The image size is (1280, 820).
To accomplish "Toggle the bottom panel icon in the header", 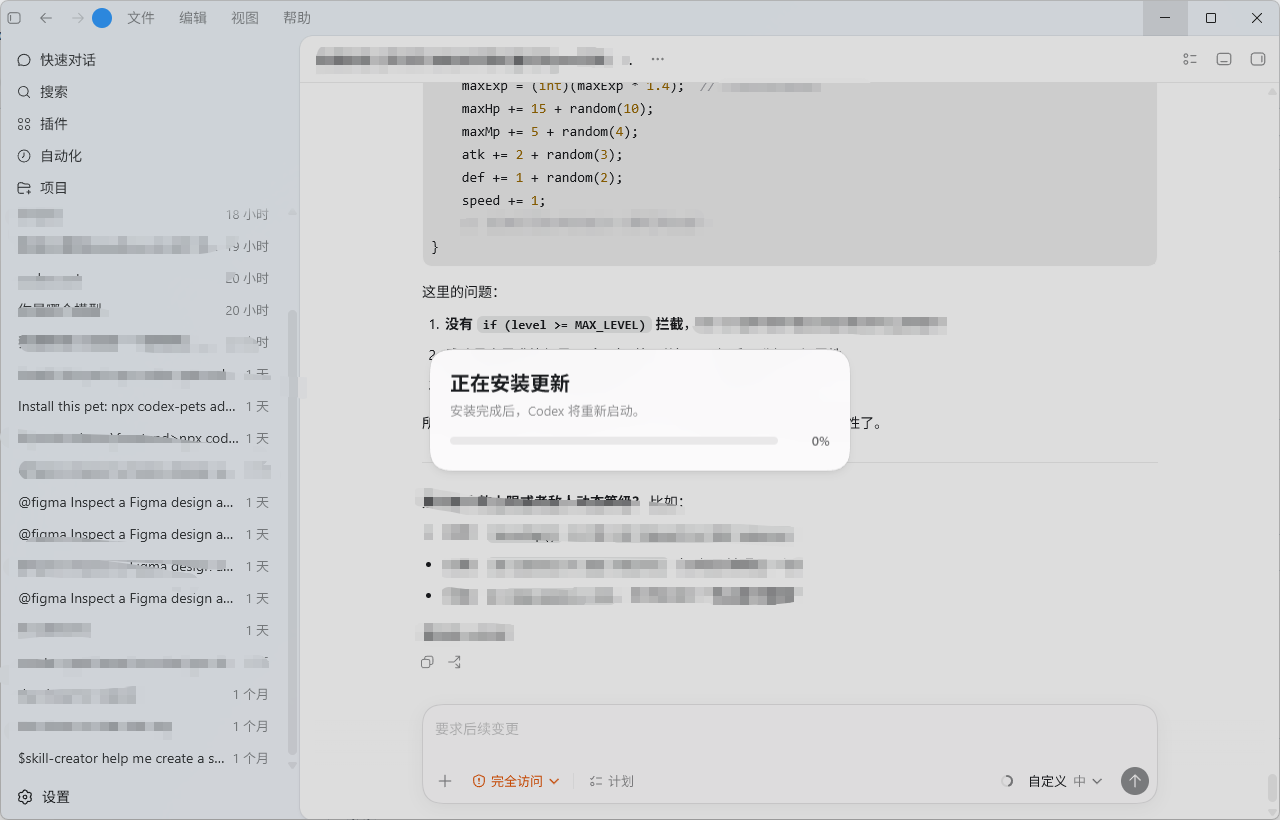I will (1224, 60).
